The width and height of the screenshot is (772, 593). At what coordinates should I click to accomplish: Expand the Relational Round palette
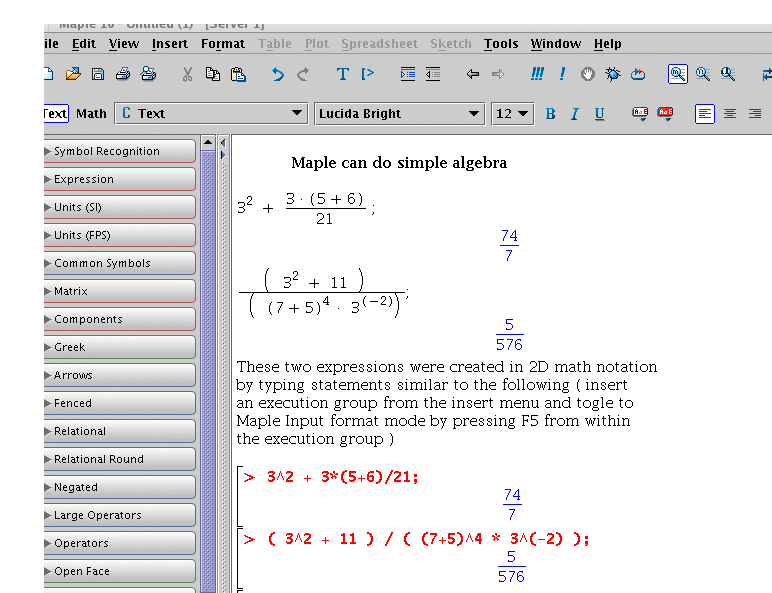(120, 460)
